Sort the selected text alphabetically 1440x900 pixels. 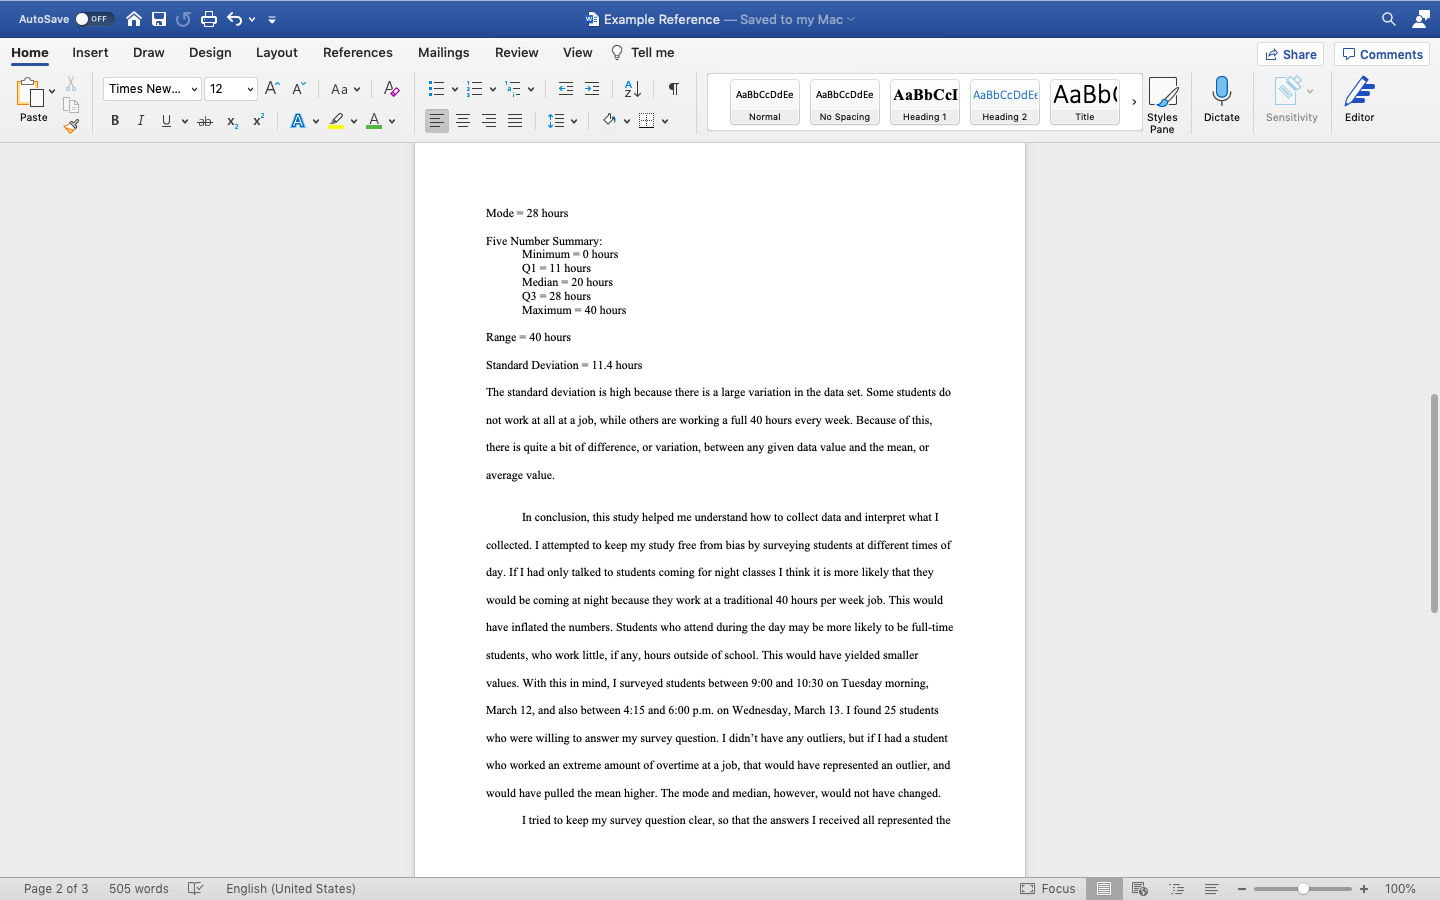click(x=633, y=89)
